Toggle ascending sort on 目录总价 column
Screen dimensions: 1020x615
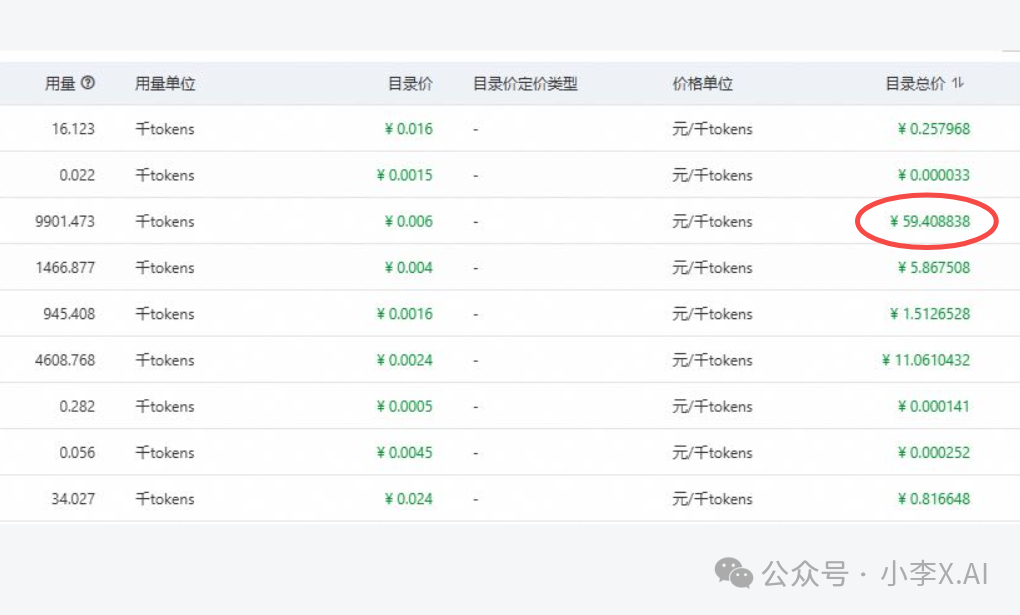click(958, 84)
